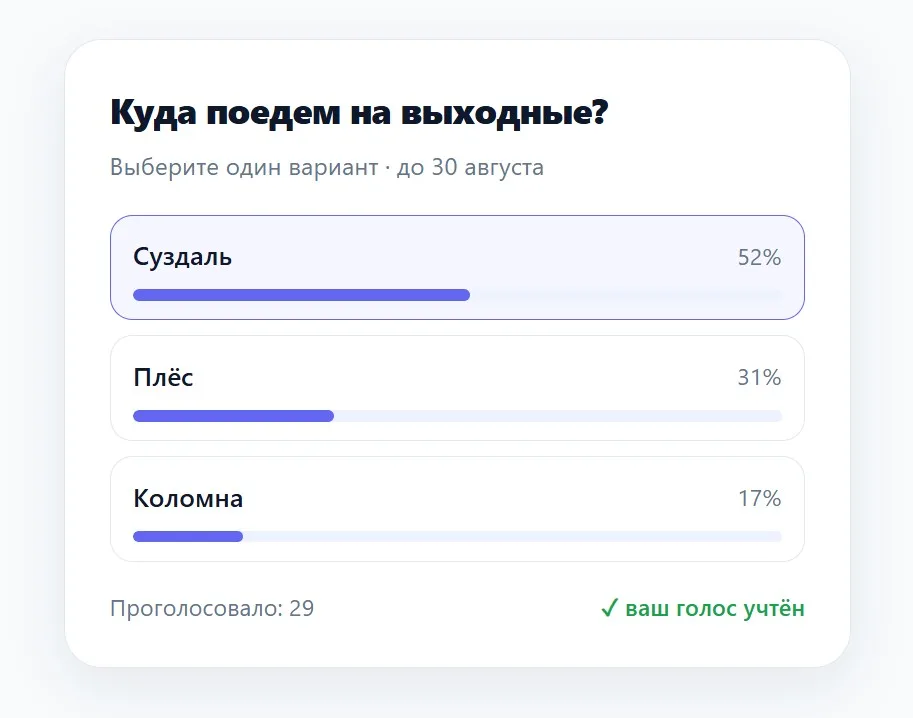Click the 'Суздаль' option name text
The width and height of the screenshot is (913, 718).
[x=182, y=257]
